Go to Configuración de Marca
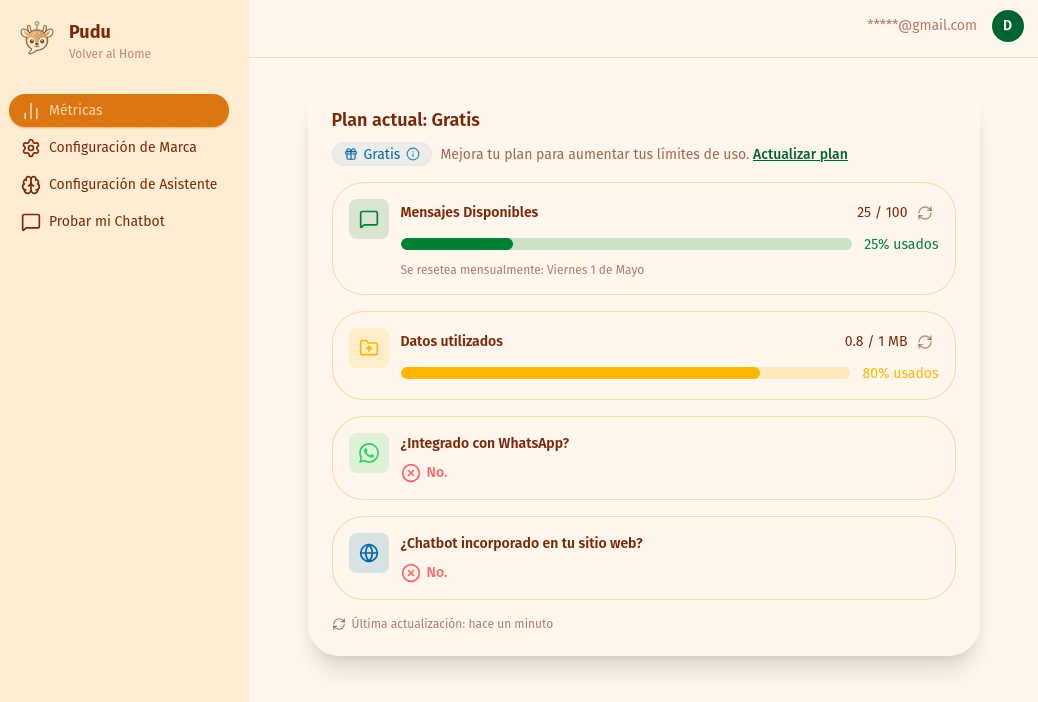 (x=122, y=147)
